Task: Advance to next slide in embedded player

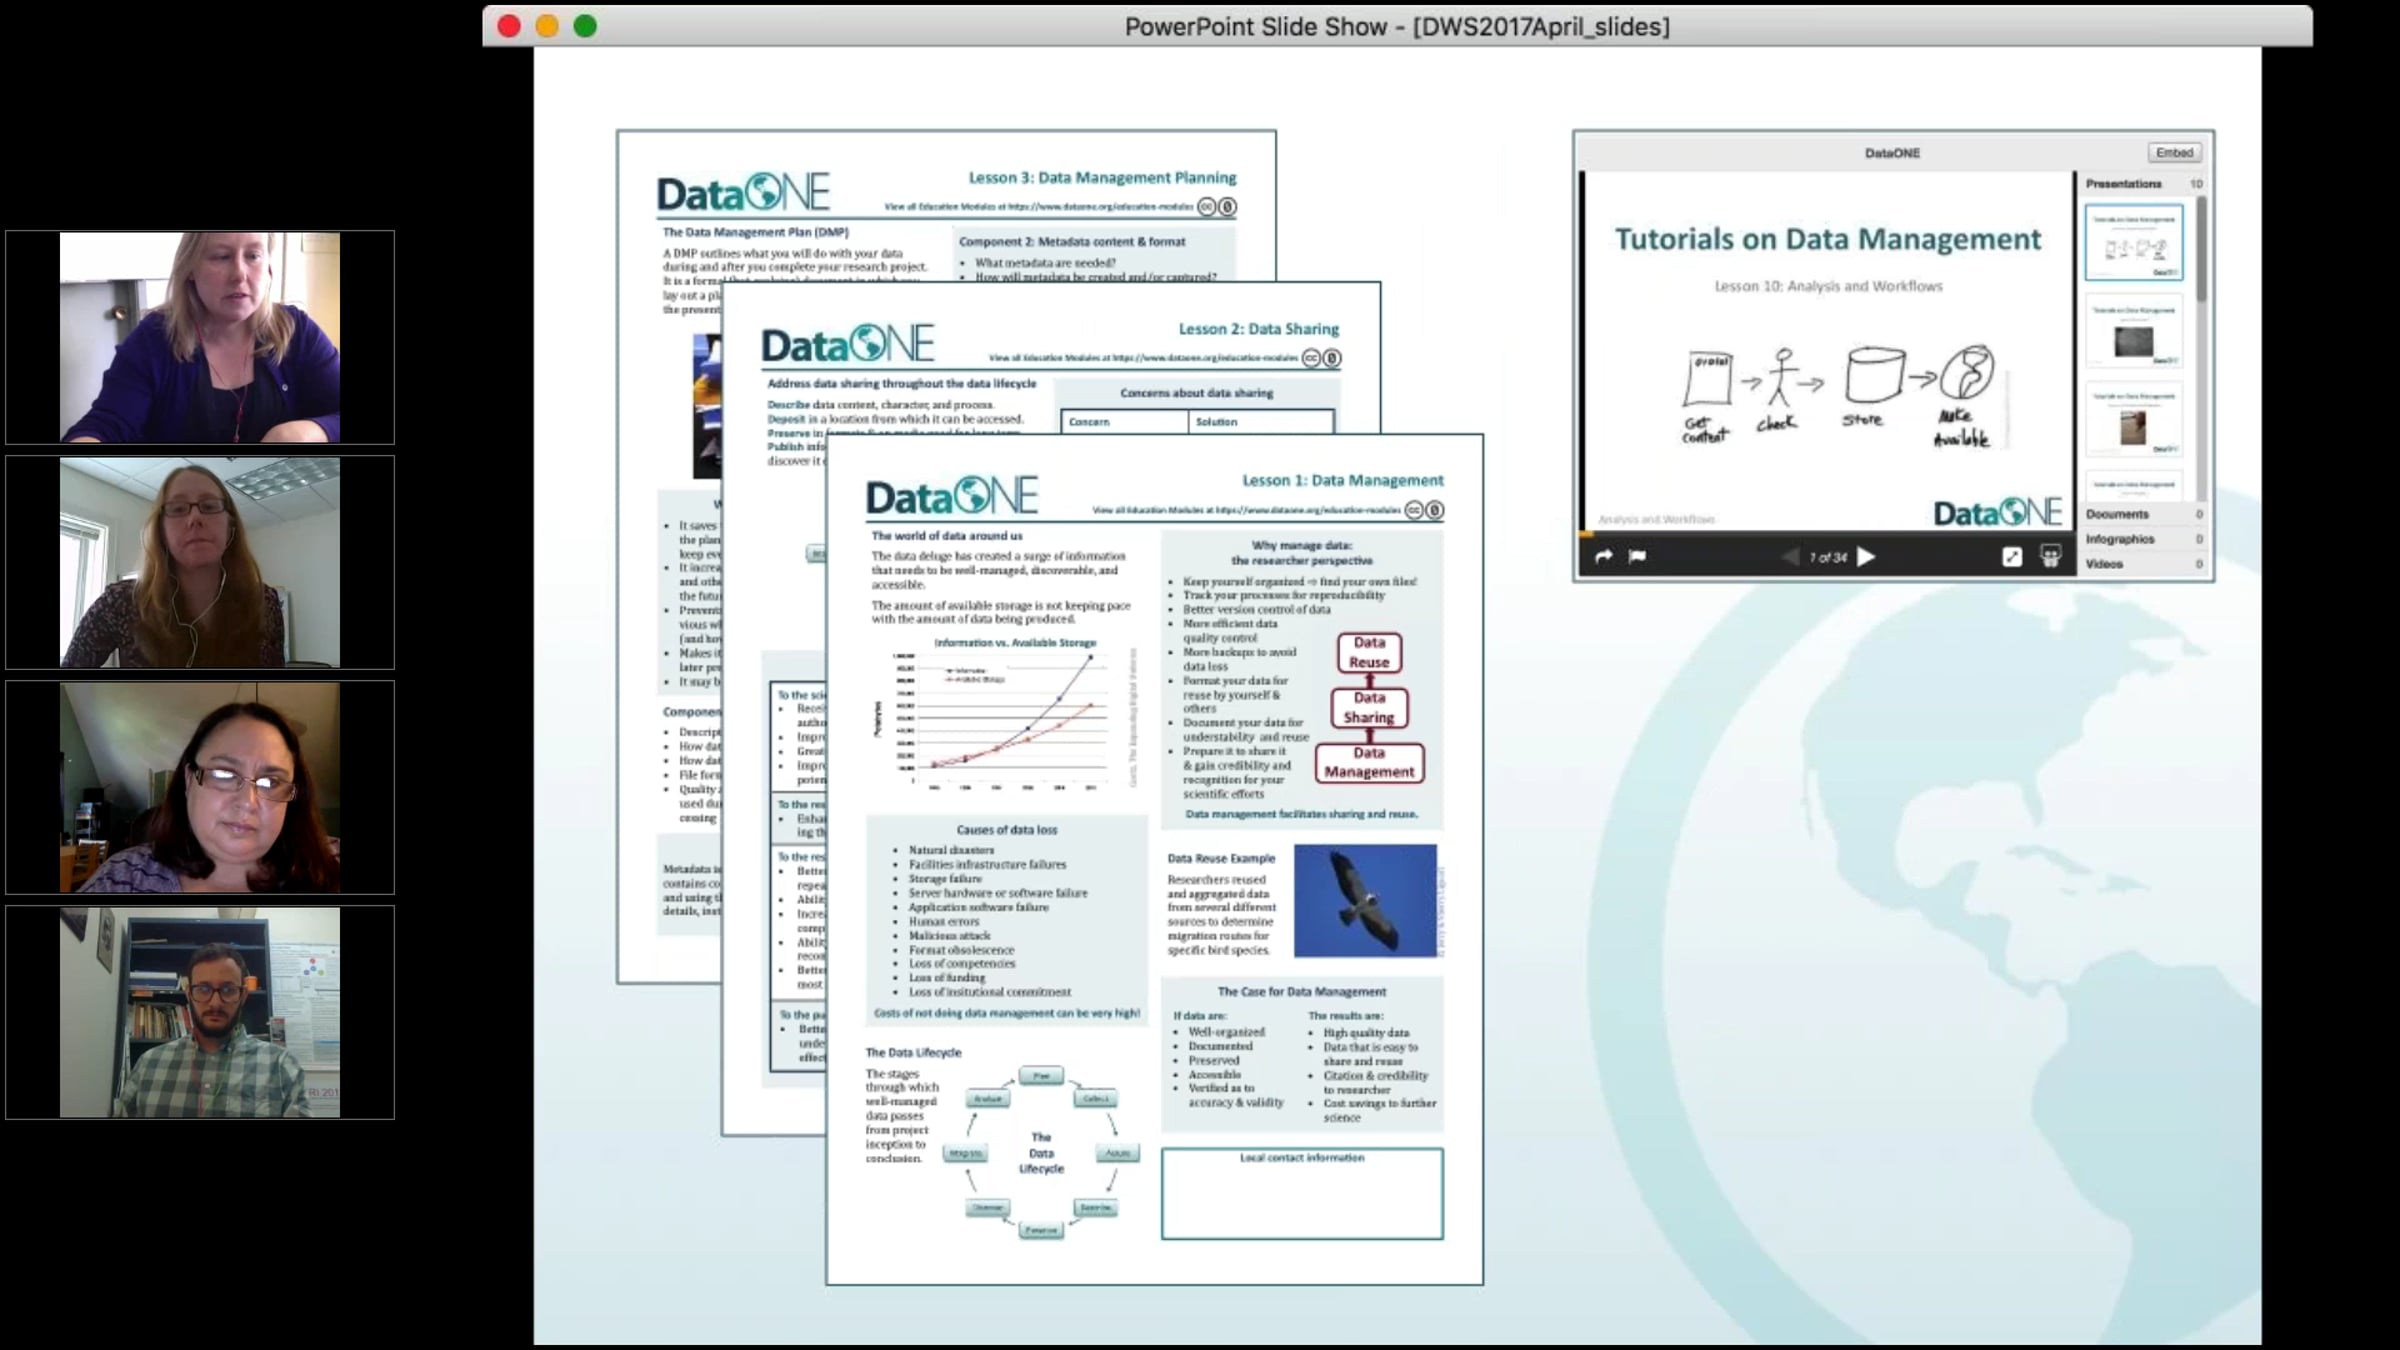Action: [1866, 557]
